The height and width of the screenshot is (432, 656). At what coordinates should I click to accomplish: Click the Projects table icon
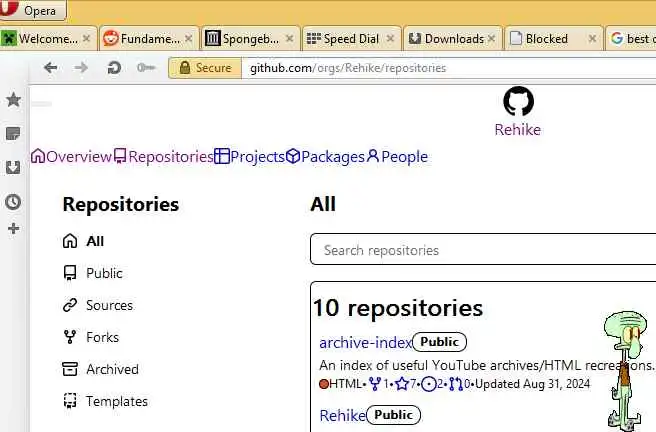222,156
